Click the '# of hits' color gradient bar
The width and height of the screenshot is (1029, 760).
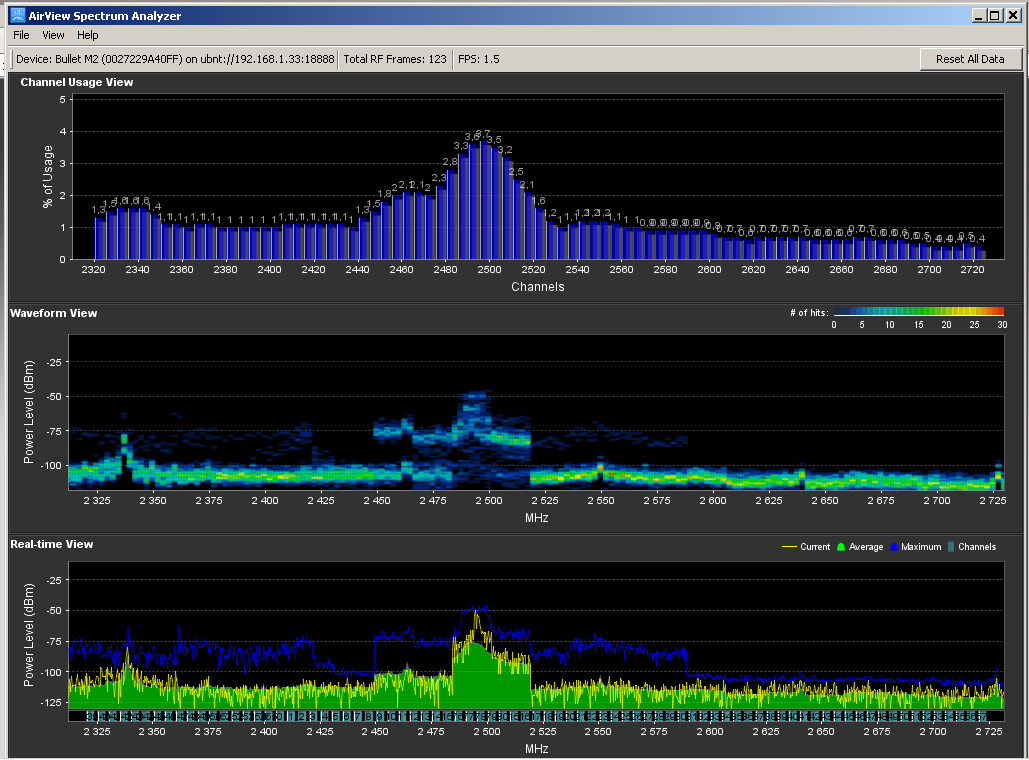tap(918, 312)
